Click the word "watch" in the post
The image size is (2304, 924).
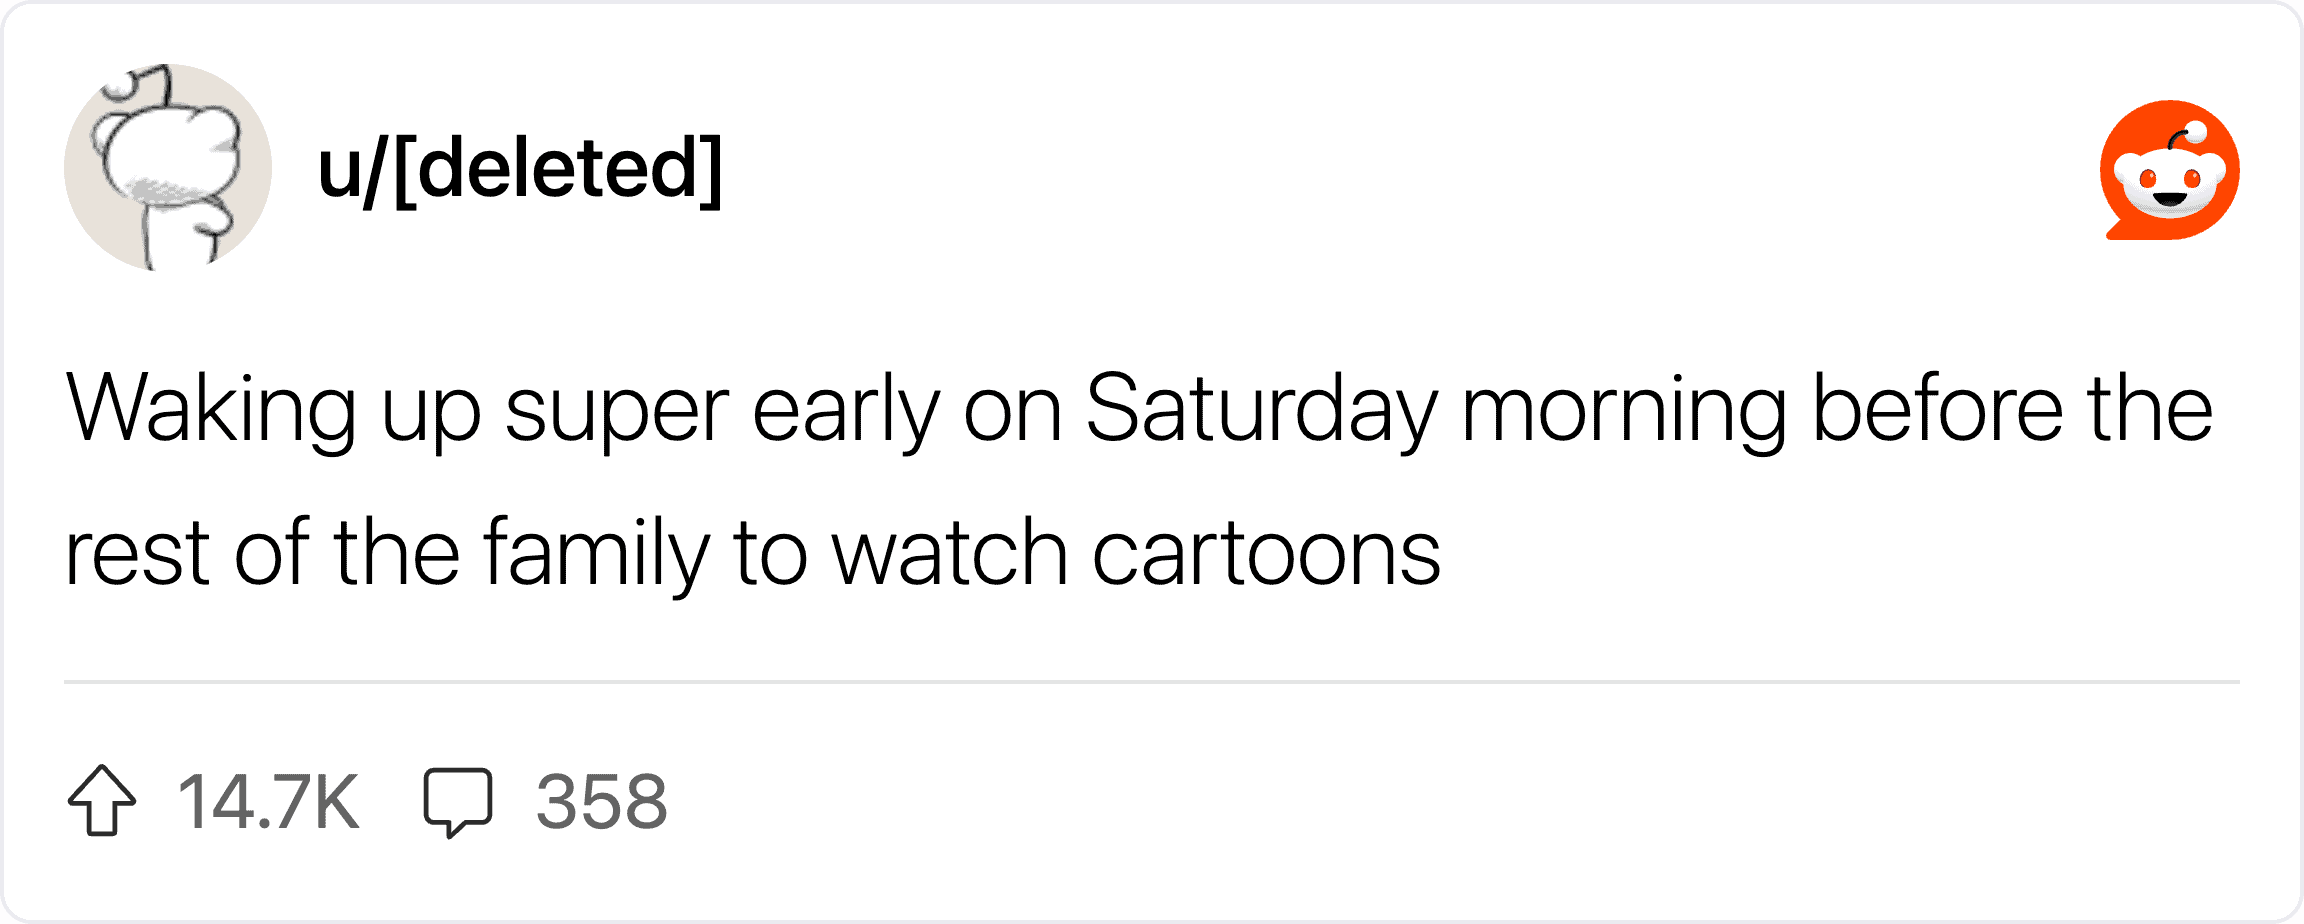pos(950,554)
